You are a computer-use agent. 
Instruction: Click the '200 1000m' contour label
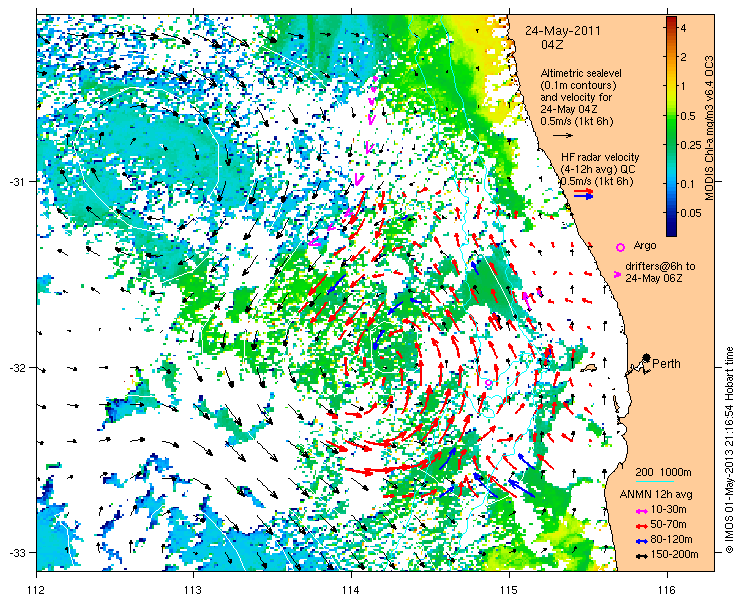(664, 473)
